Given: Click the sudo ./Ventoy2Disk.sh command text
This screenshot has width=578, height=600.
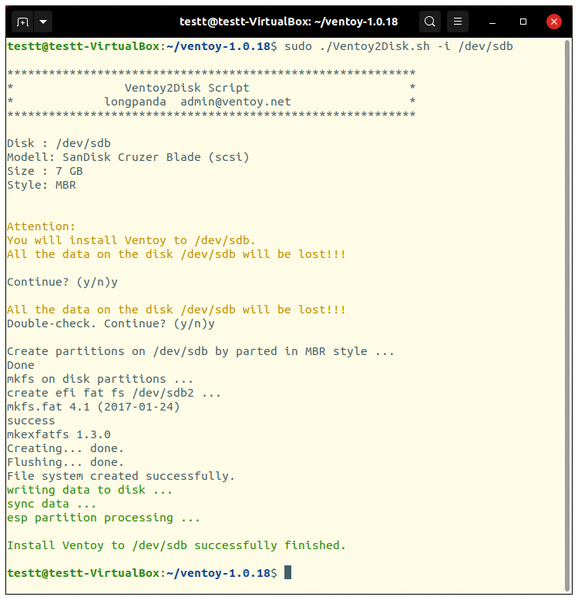Looking at the screenshot, I should (399, 46).
